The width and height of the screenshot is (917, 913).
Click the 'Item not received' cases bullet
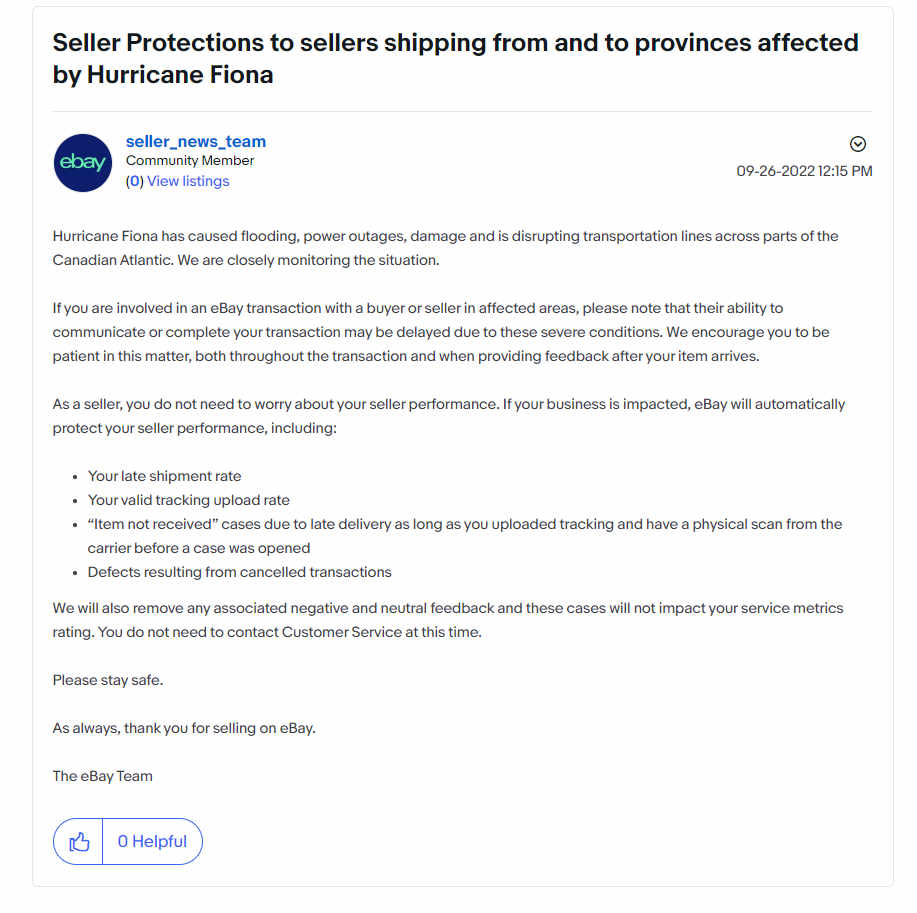(x=465, y=536)
